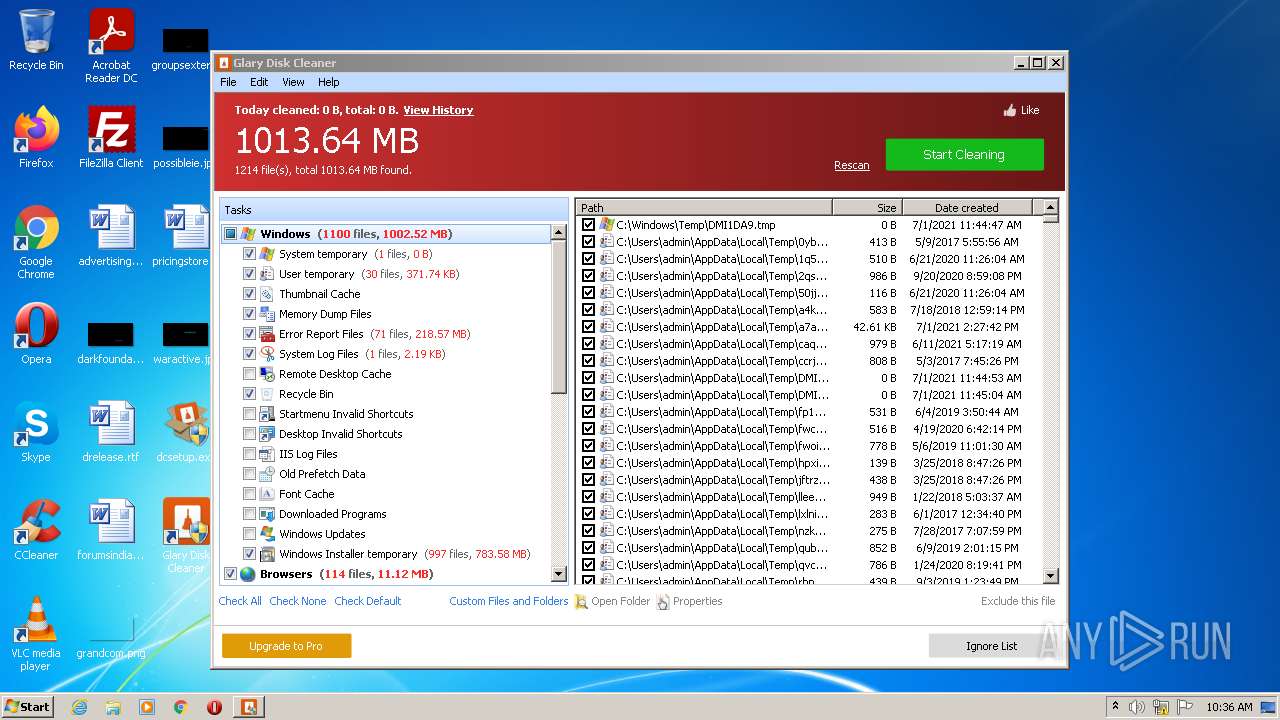Image resolution: width=1280 pixels, height=720 pixels.
Task: Click the Error Report Files icon
Action: [267, 334]
